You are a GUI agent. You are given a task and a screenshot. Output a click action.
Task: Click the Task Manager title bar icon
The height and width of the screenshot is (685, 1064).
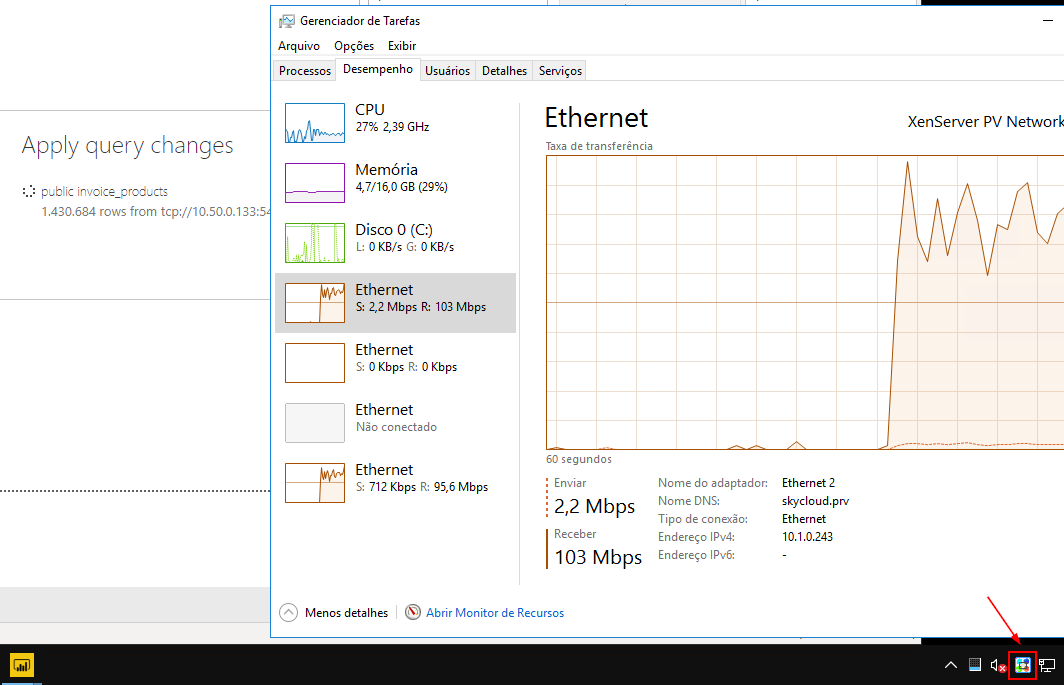tap(287, 20)
